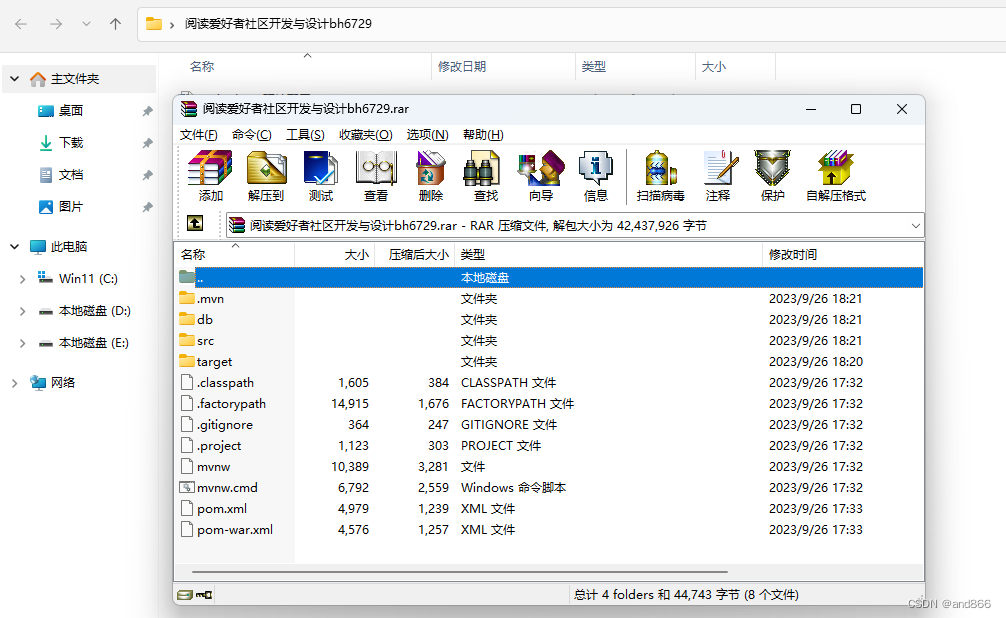This screenshot has width=1006, height=618.
Task: Select the .factorypath file
Action: click(549, 404)
